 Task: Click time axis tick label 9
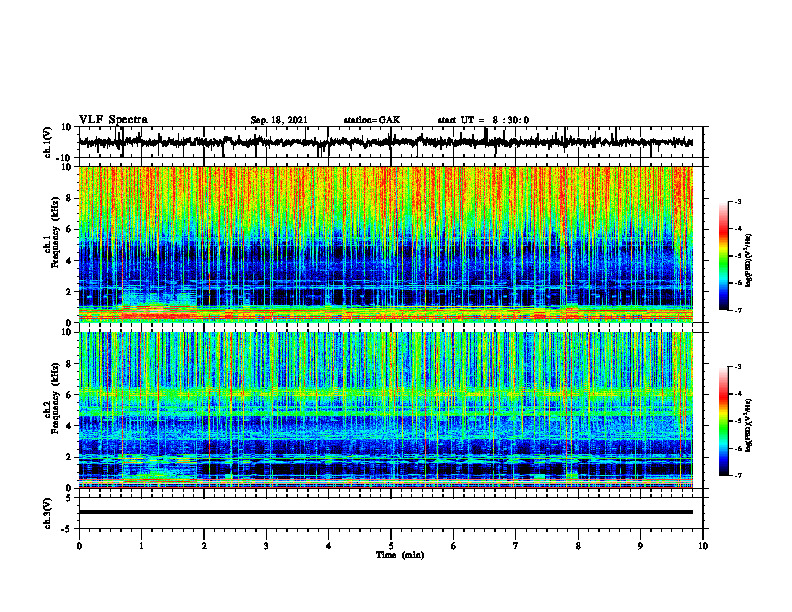coord(640,546)
